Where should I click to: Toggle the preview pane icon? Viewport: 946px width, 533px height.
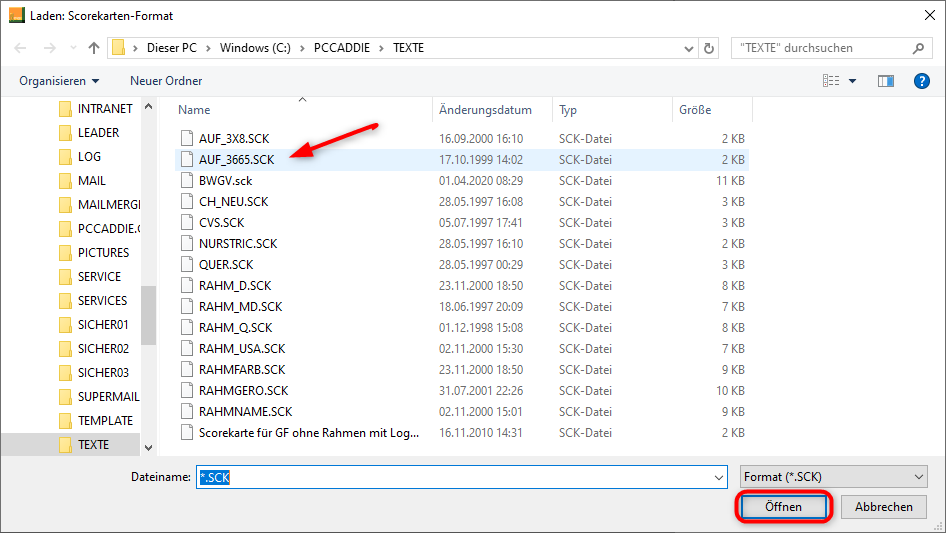885,80
